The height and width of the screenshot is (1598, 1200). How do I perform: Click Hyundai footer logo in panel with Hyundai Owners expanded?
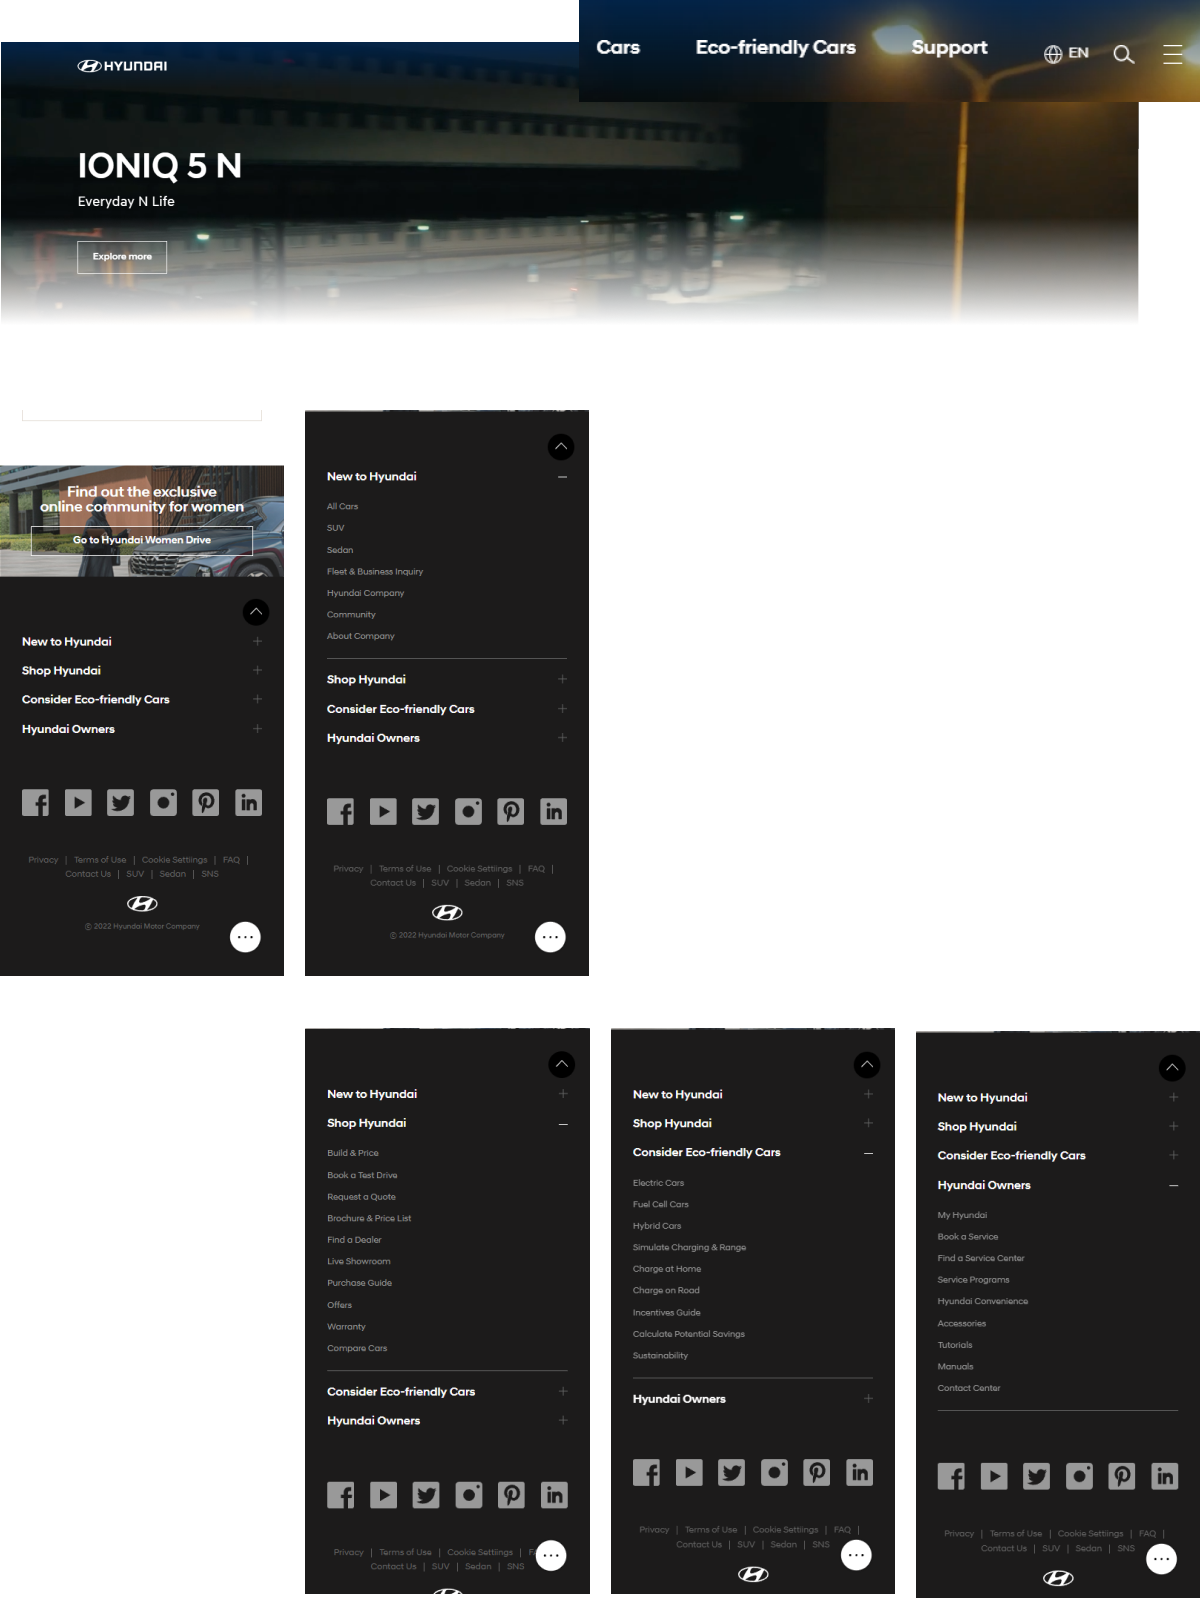click(1058, 1578)
